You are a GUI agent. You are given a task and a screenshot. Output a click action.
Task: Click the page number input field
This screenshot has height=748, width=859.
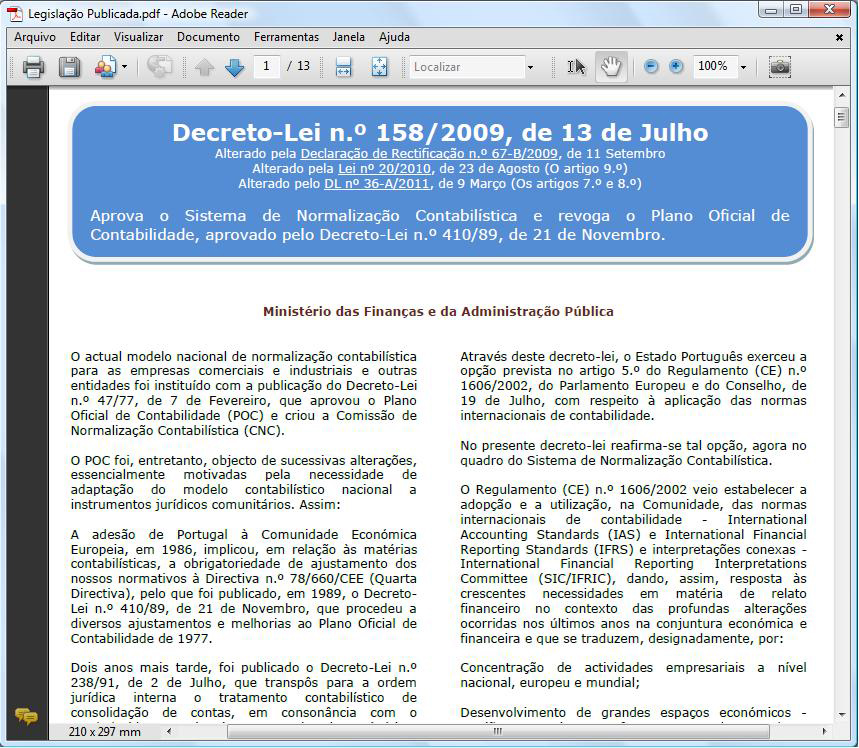[x=267, y=67]
